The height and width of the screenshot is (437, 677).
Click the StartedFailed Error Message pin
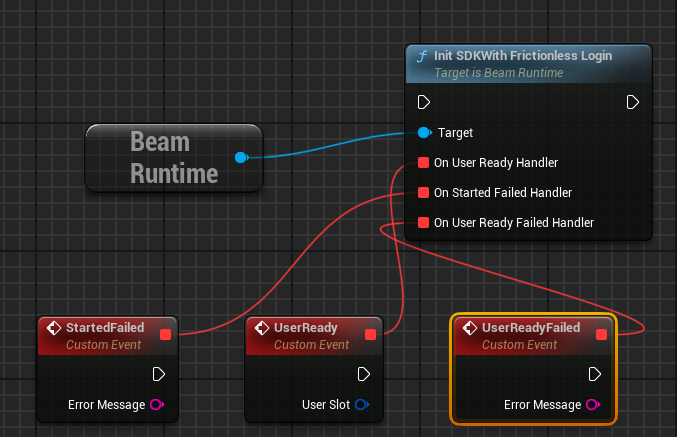157,405
